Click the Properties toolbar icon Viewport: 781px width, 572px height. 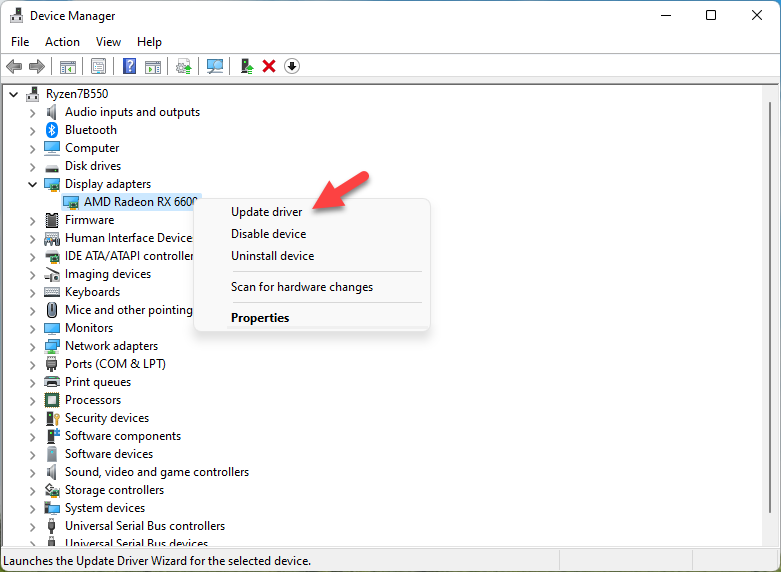tap(98, 66)
